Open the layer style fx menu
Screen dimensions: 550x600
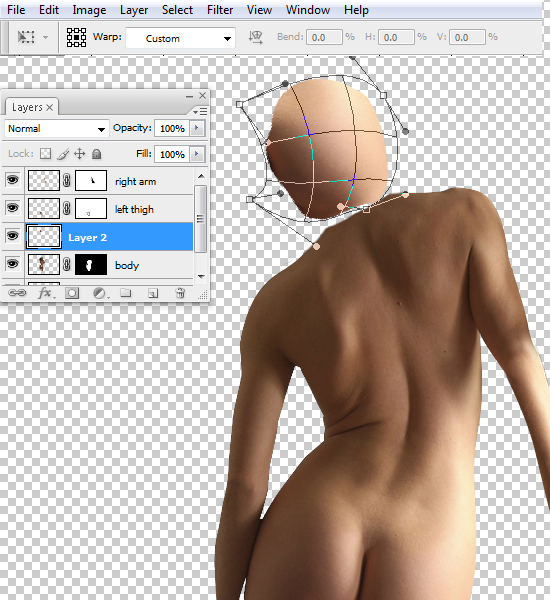tap(46, 293)
